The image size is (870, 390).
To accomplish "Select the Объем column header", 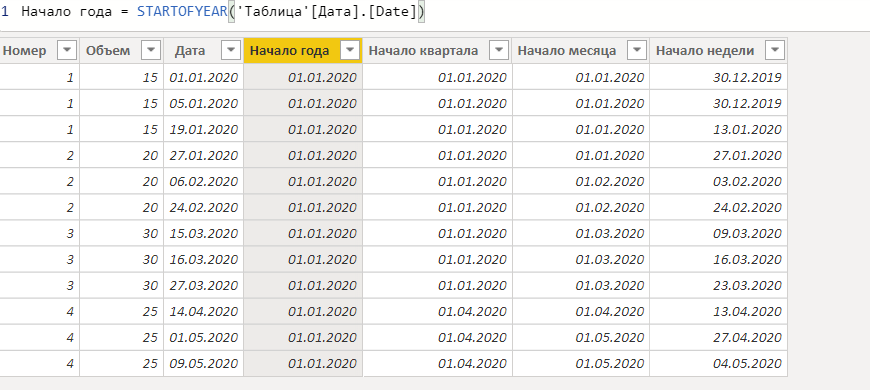I will tap(122, 50).
